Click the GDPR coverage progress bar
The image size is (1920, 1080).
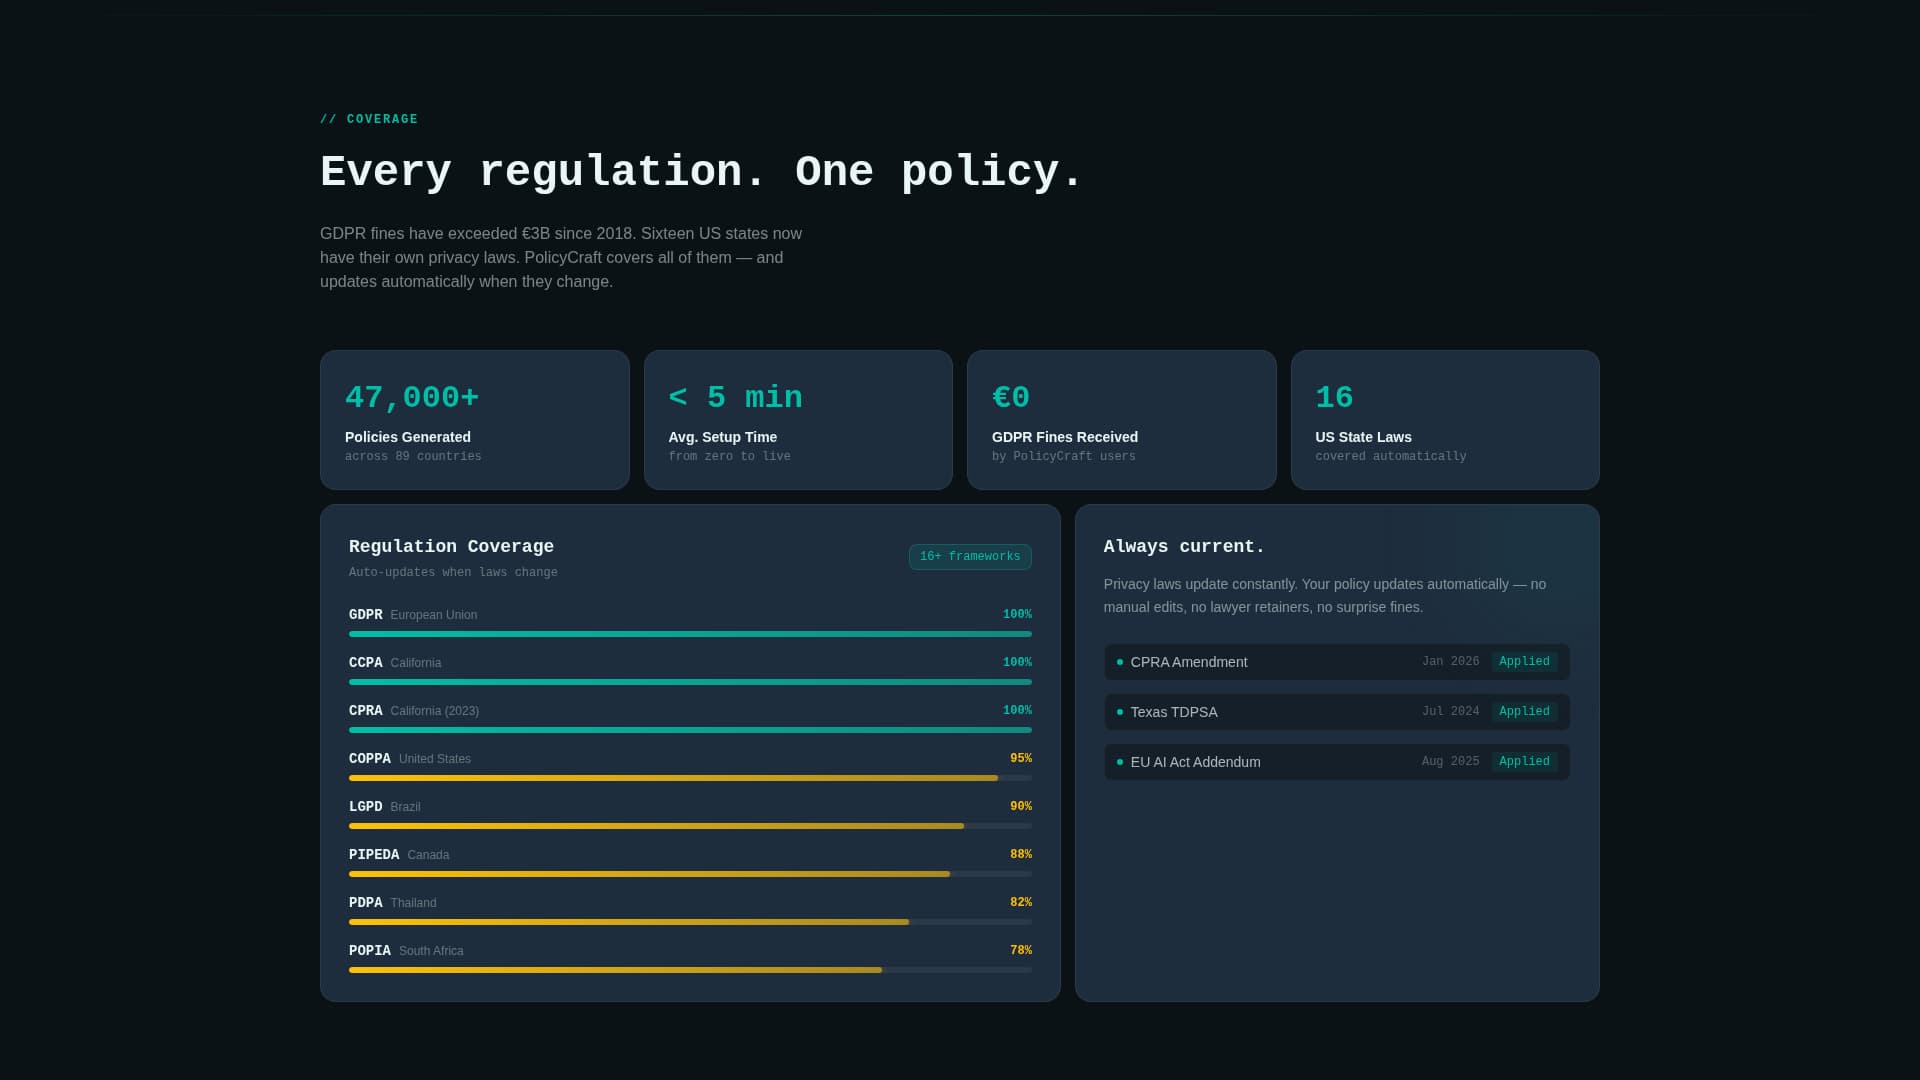pyautogui.click(x=690, y=634)
